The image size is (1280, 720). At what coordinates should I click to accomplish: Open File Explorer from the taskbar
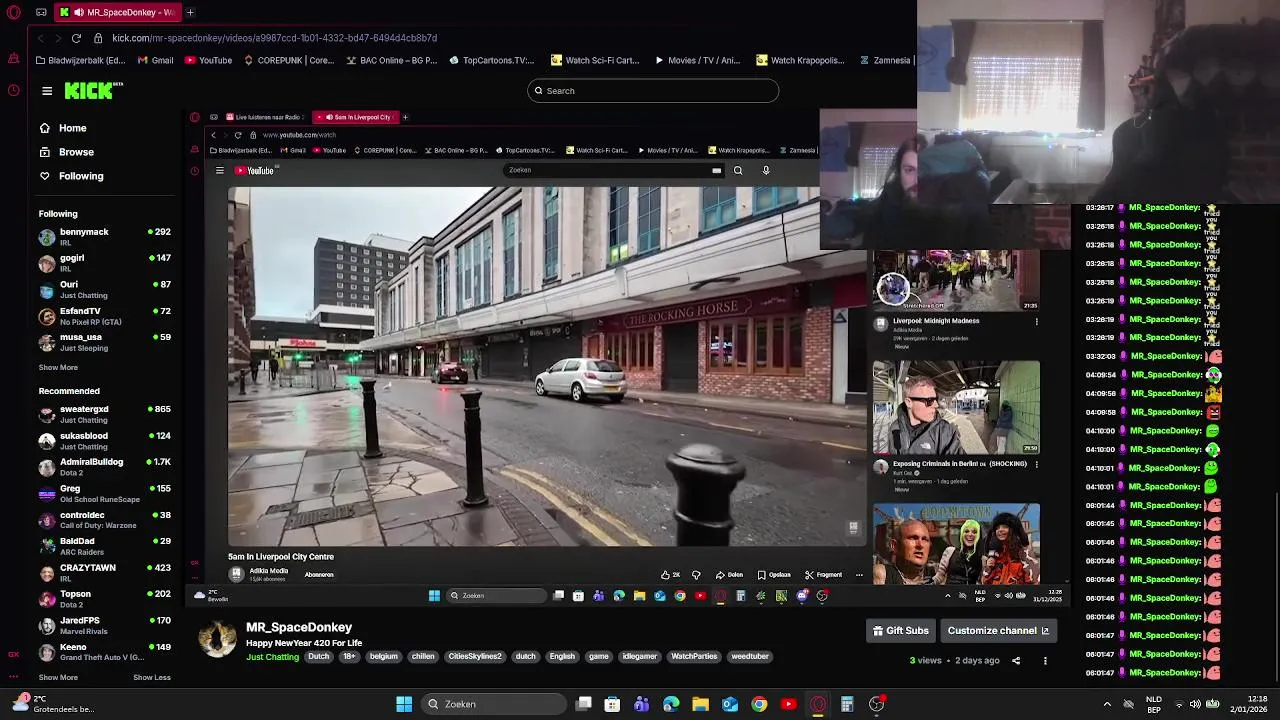[700, 704]
